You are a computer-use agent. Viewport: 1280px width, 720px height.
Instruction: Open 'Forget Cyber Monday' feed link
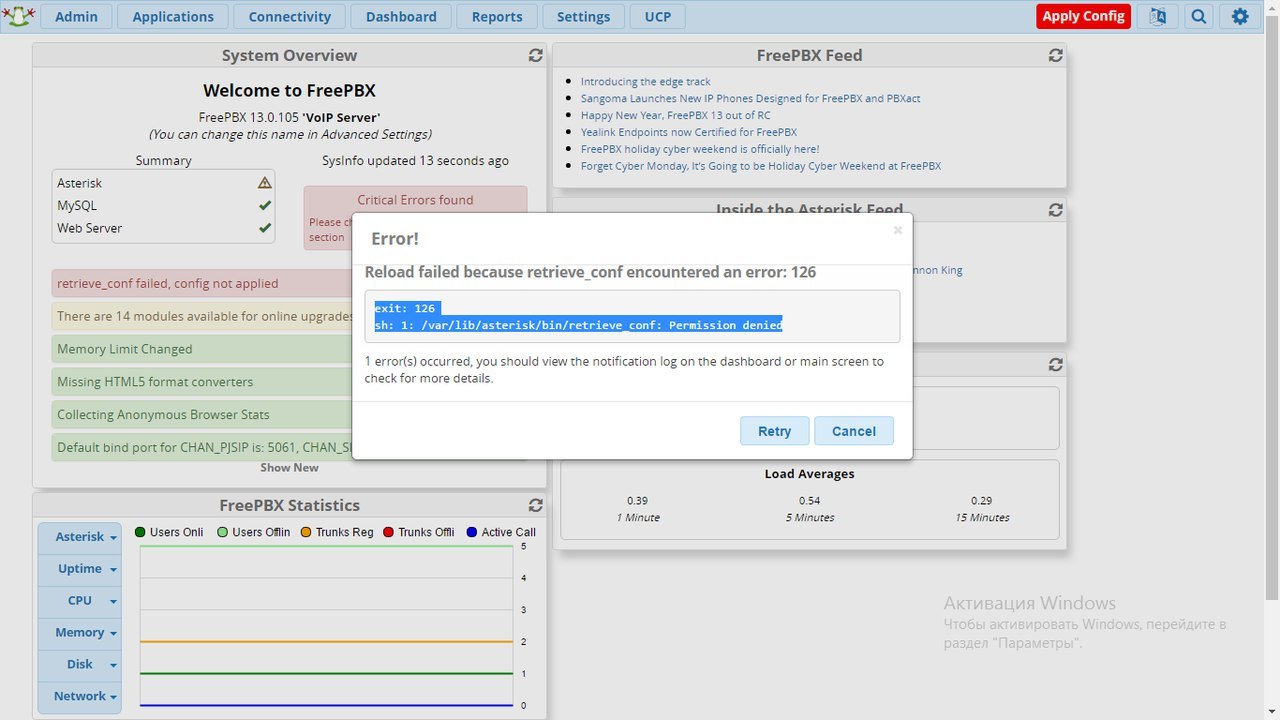click(761, 166)
